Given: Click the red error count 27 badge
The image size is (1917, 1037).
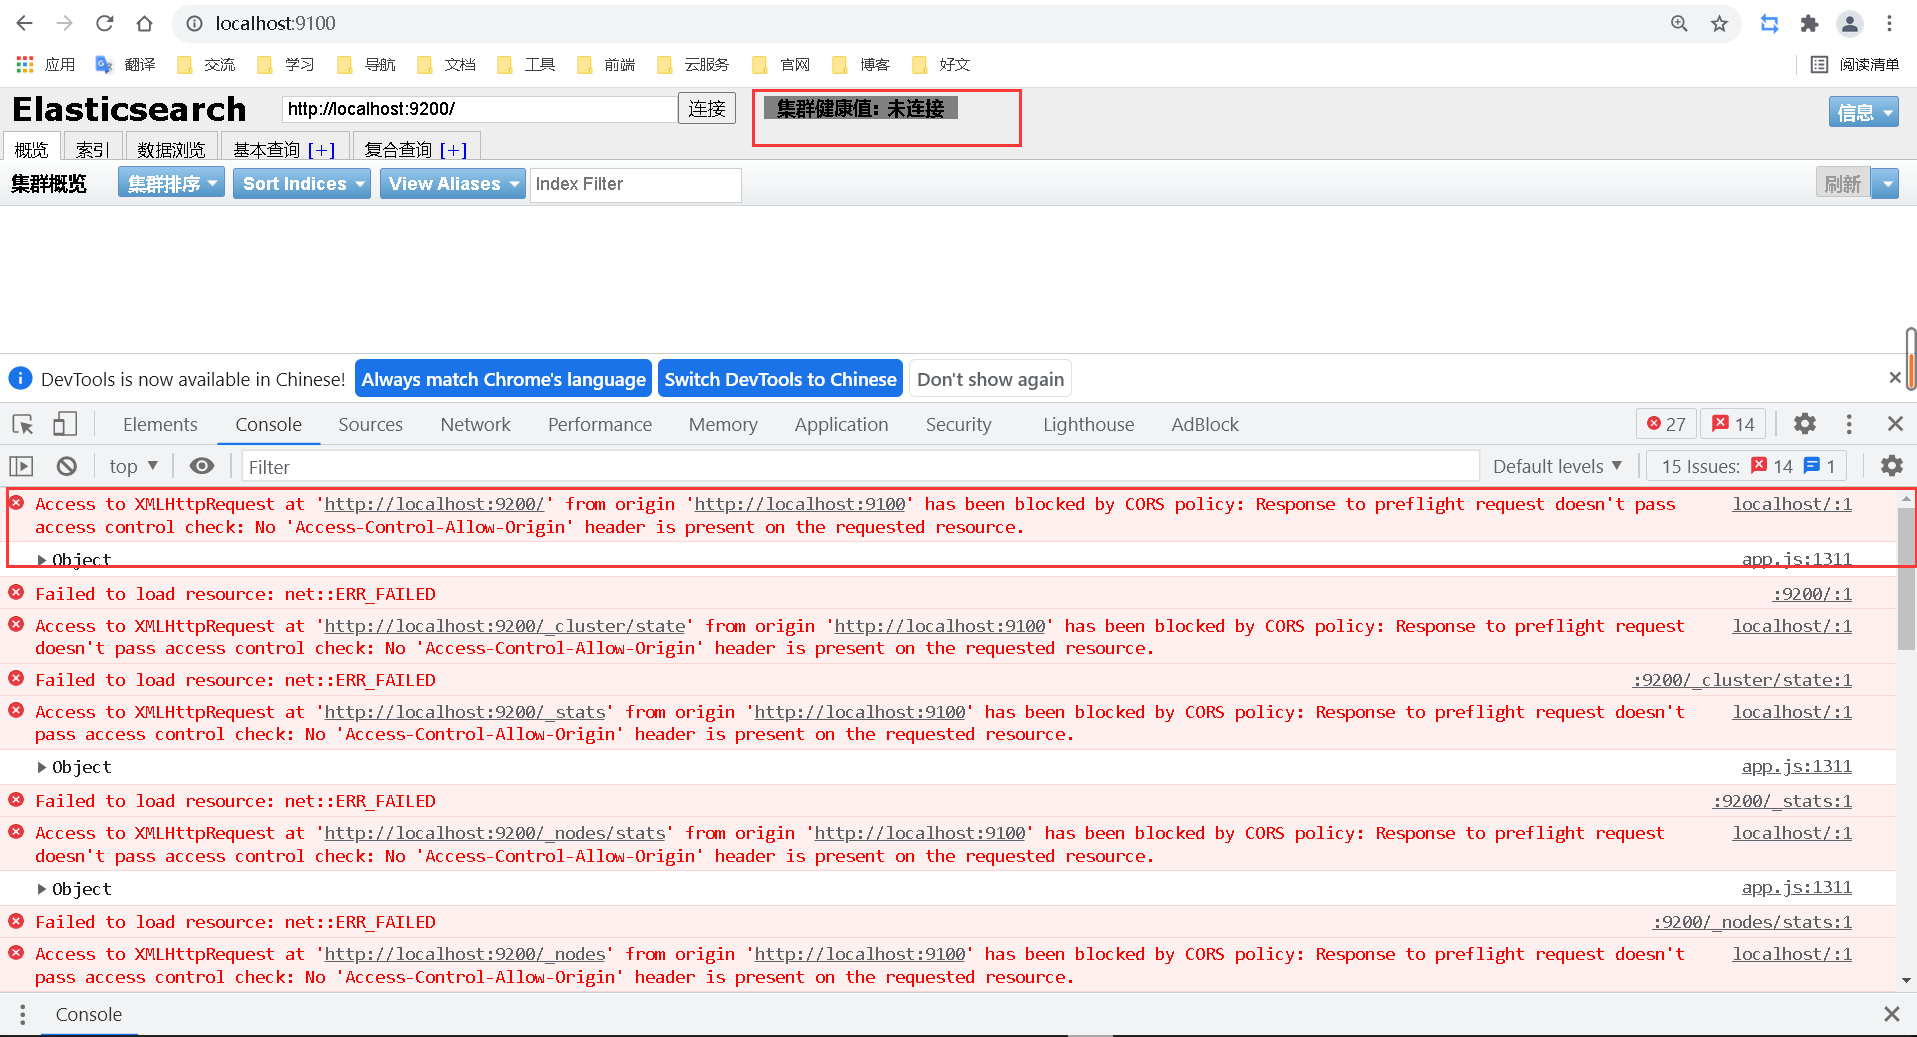Looking at the screenshot, I should coord(1666,424).
